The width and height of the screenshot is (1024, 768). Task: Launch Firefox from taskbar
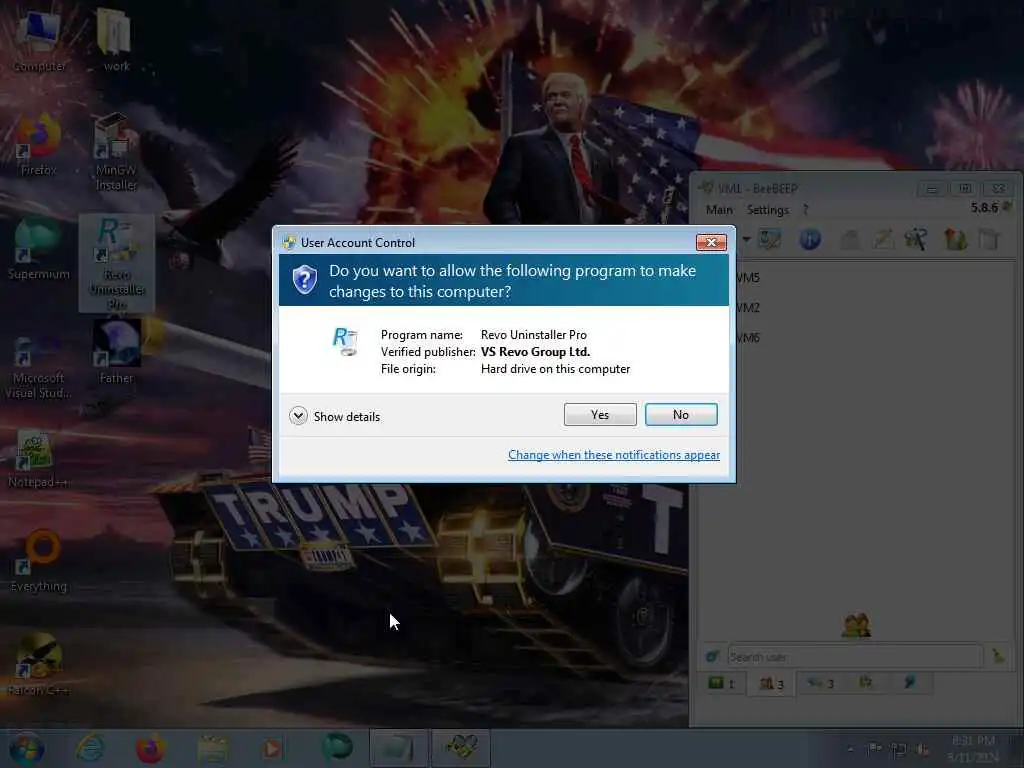pyautogui.click(x=150, y=748)
